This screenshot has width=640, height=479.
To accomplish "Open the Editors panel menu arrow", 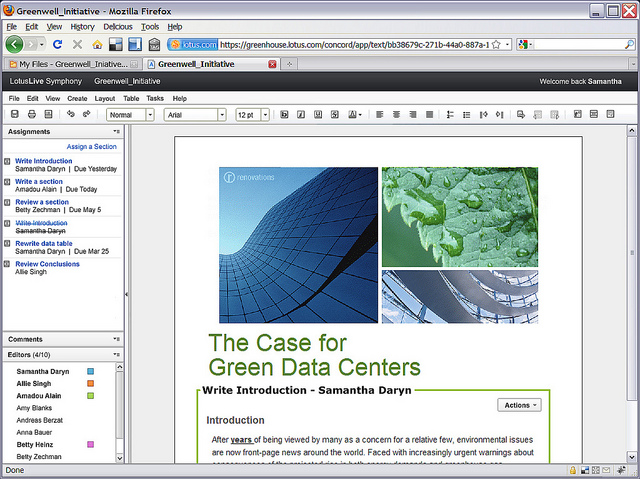I will point(117,355).
